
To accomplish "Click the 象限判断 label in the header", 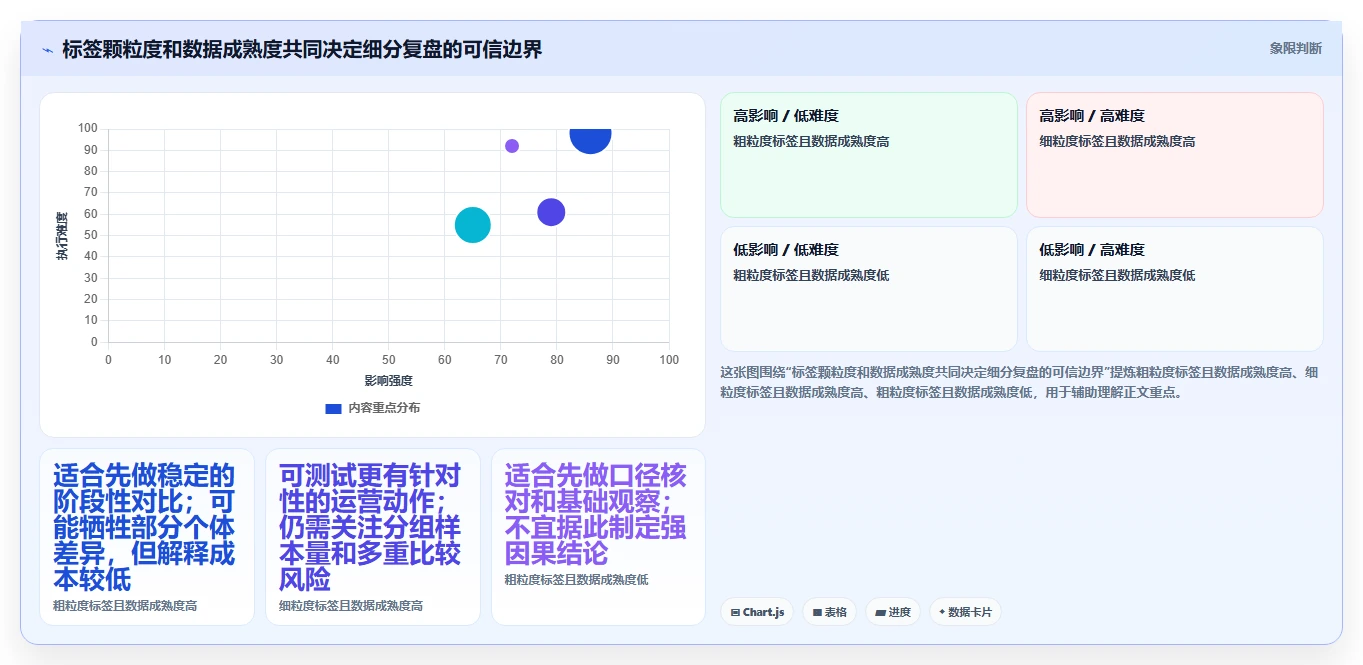I will click(x=1295, y=48).
